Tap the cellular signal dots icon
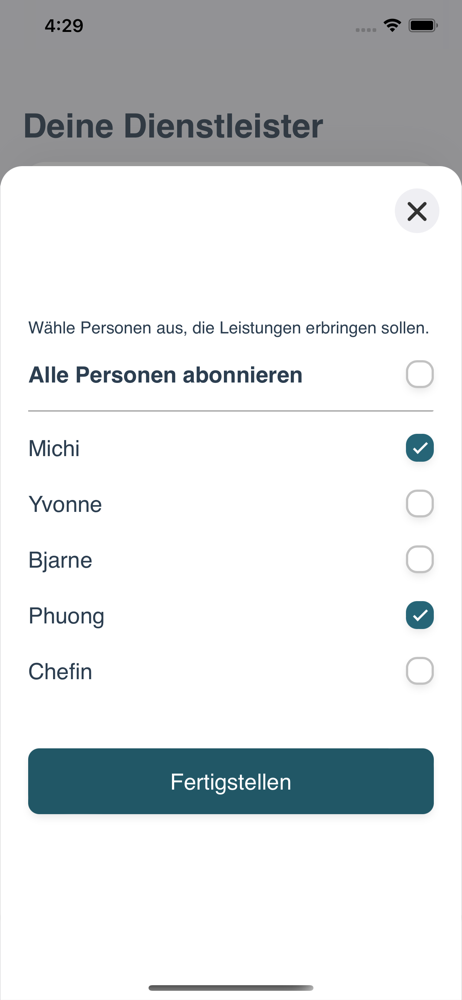462x1000 pixels. tap(366, 29)
